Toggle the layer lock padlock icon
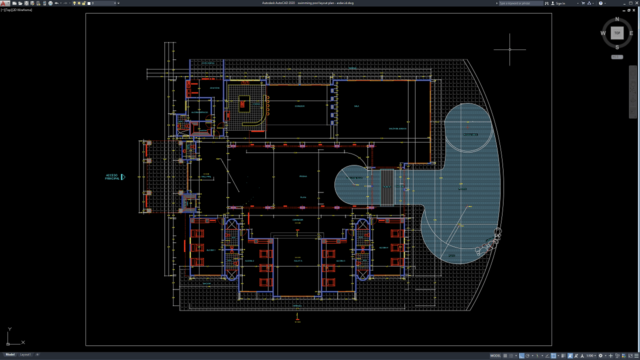 point(84,3)
